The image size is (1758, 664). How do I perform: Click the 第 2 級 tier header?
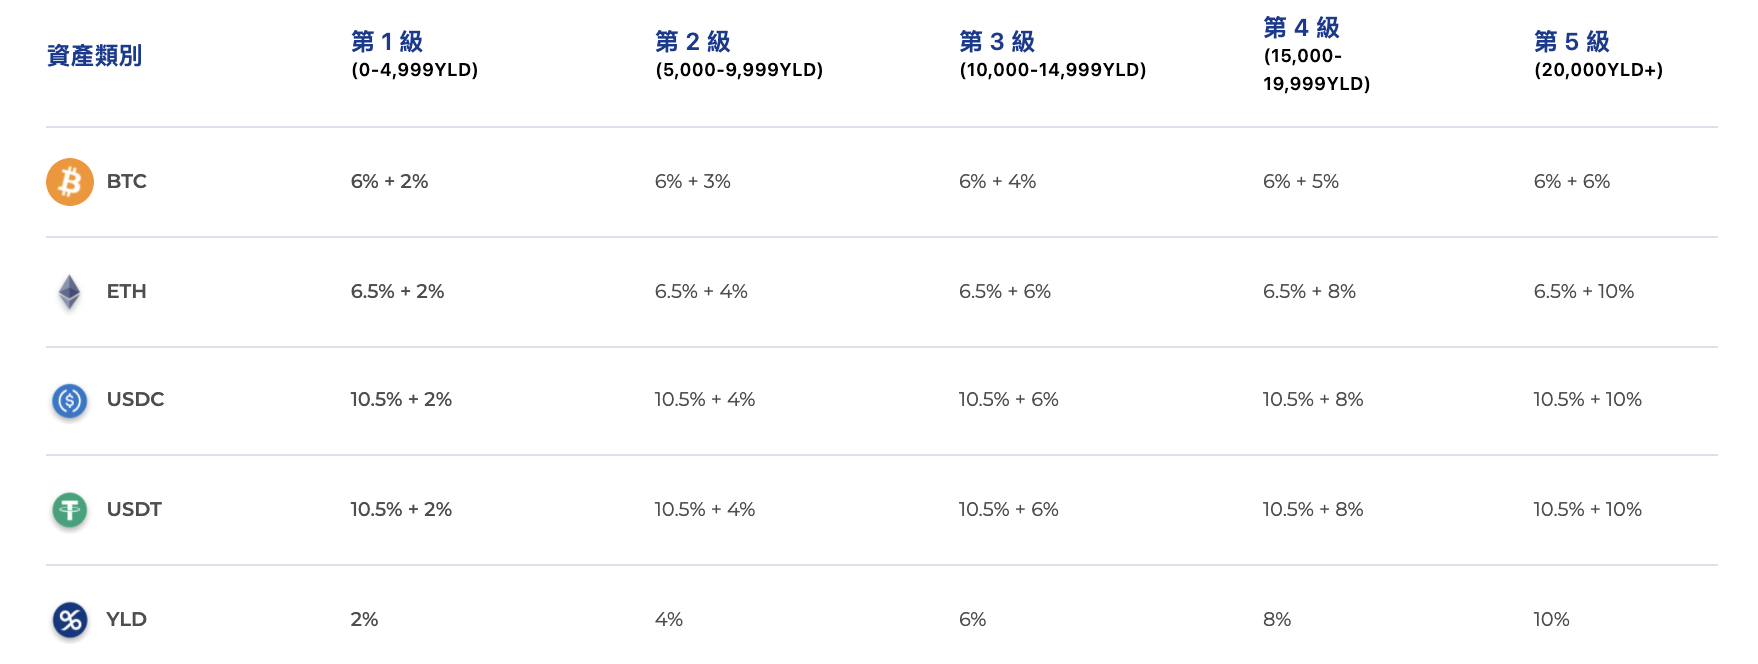coord(693,42)
